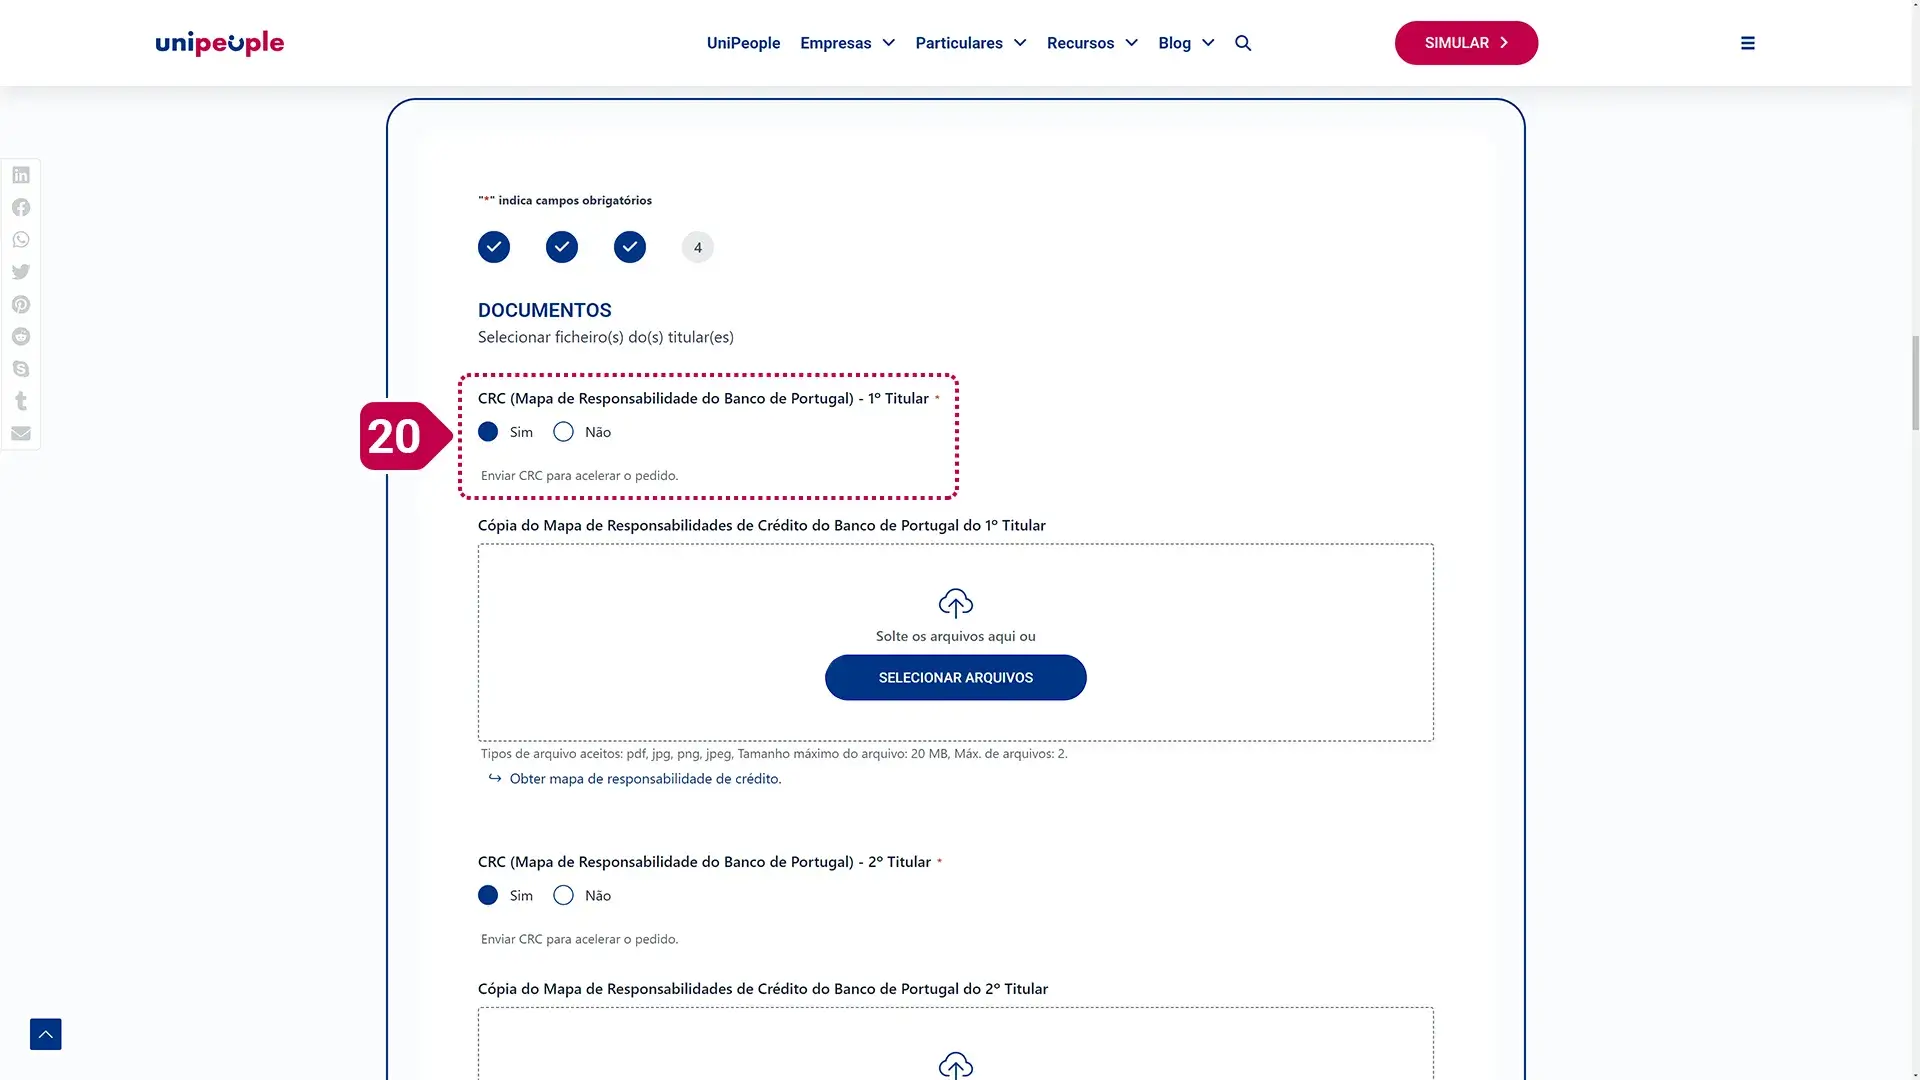Open Obter mapa de responsabilidade de crédito link
Screen dimensions: 1920x1080
tap(645, 779)
